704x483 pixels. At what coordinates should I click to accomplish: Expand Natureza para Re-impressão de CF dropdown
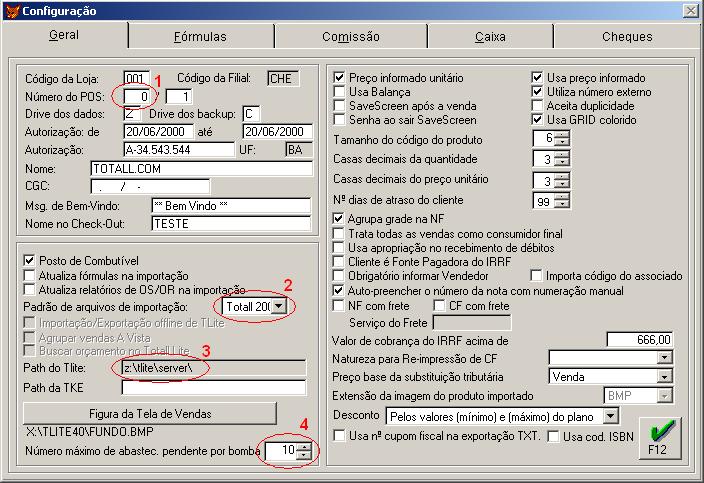point(664,358)
